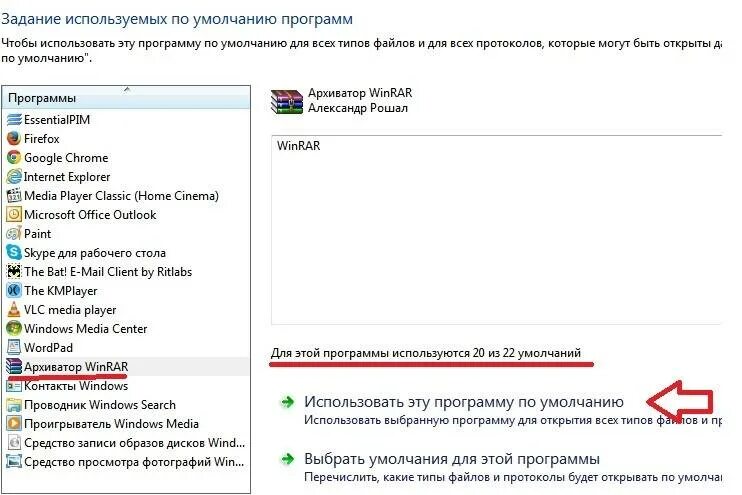Click green arrow beside Использовать эту программу
This screenshot has height=495, width=742.
[x=287, y=403]
